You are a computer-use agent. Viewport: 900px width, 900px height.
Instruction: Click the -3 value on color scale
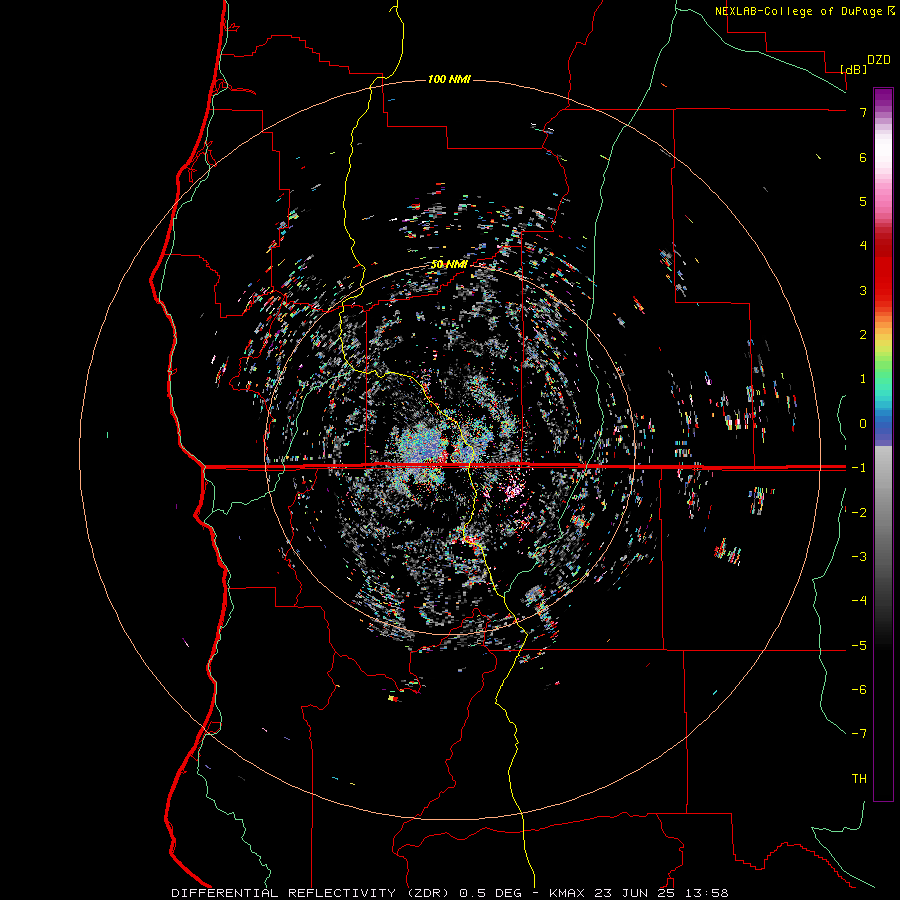tap(859, 557)
